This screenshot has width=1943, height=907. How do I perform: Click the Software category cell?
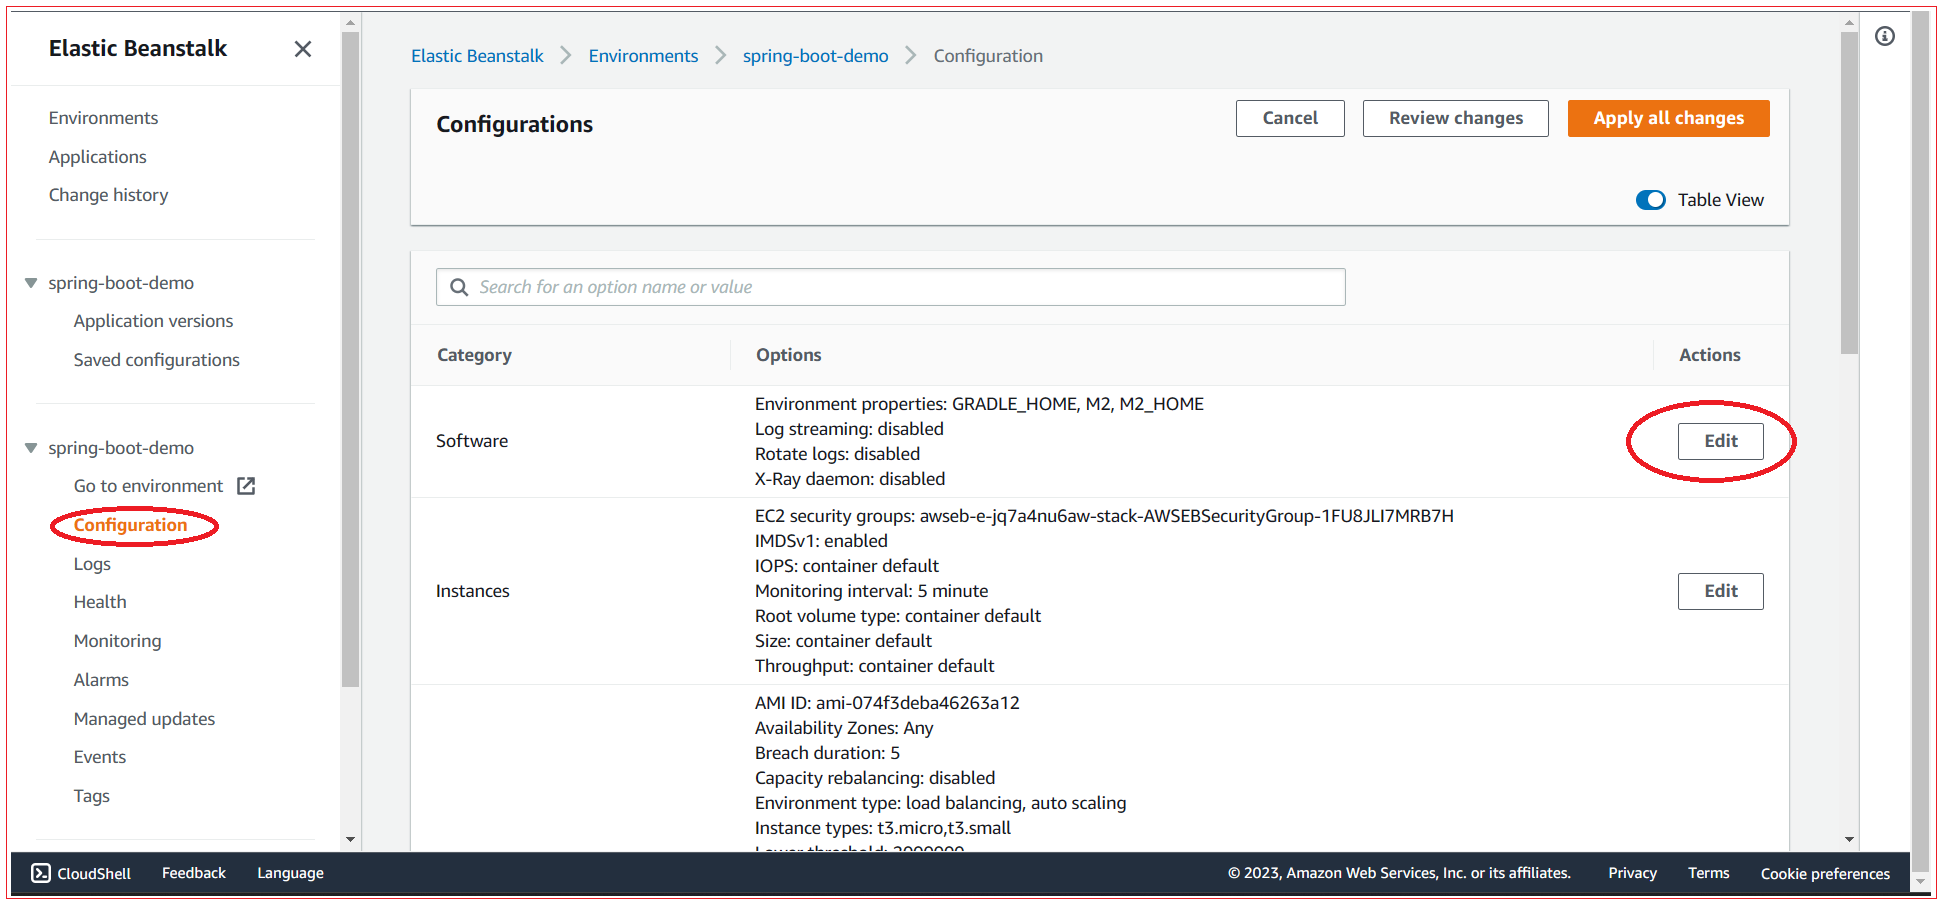(472, 441)
